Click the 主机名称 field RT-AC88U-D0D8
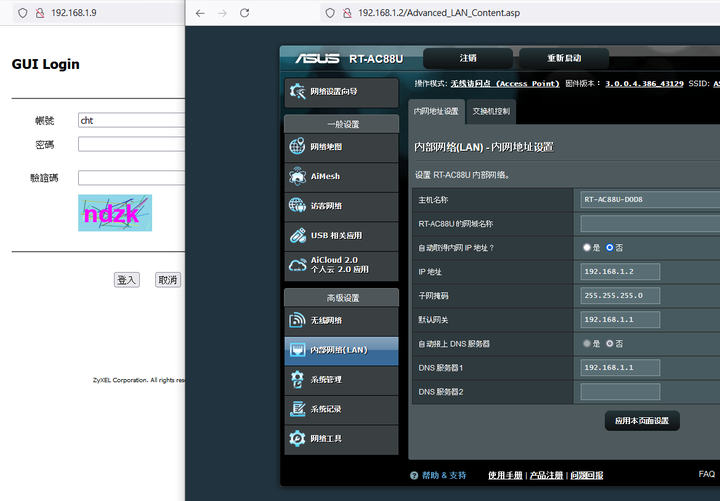The image size is (720, 501). (x=650, y=200)
